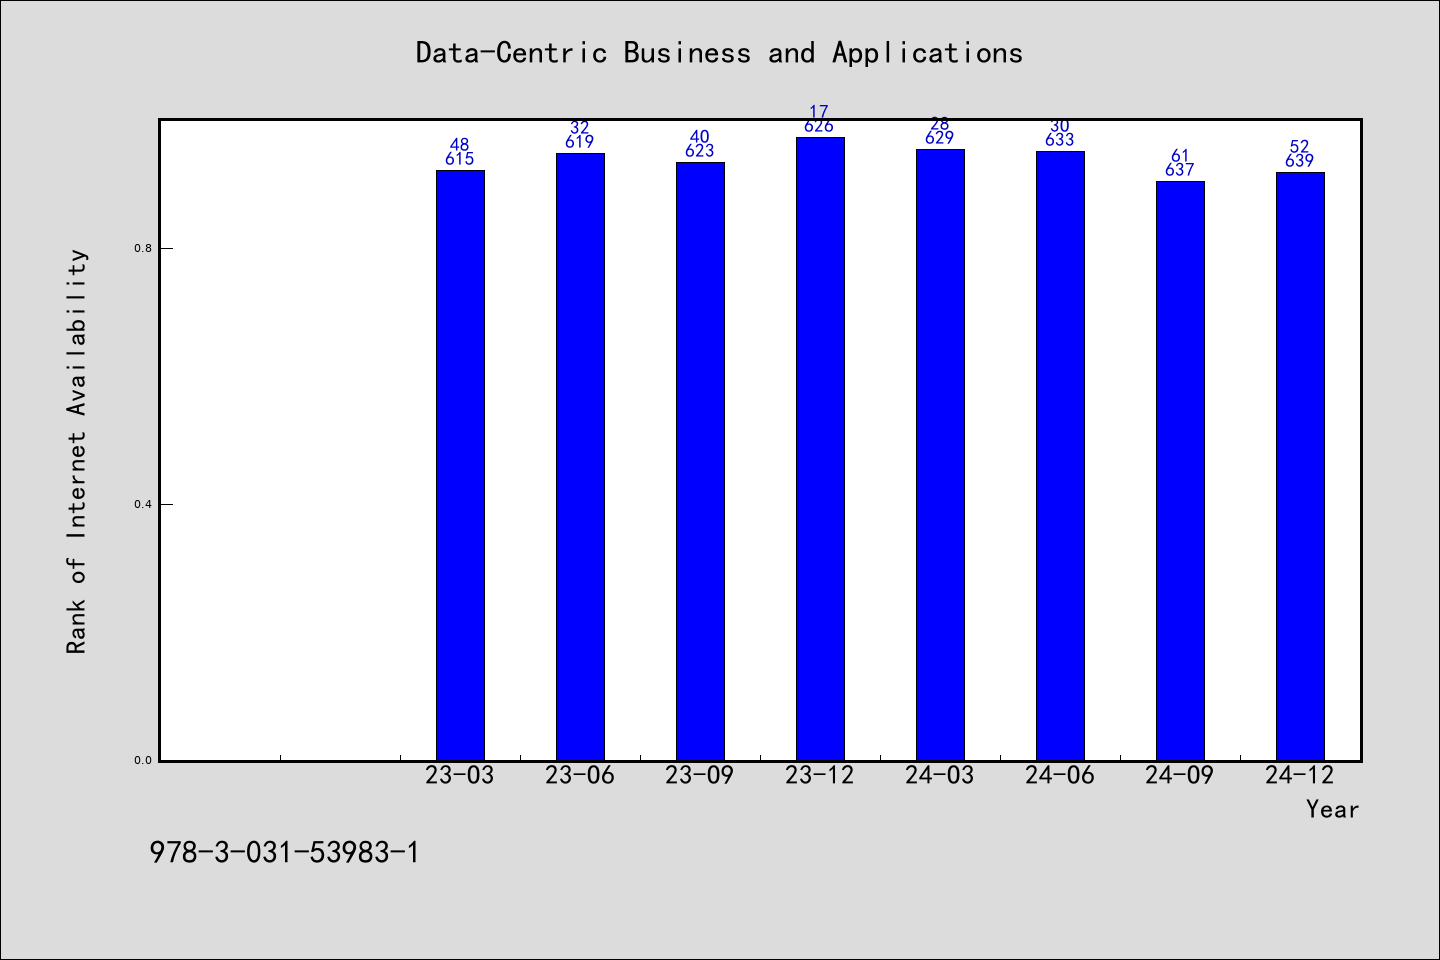The image size is (1440, 960).
Task: Click the data label 629
Action: click(x=940, y=138)
